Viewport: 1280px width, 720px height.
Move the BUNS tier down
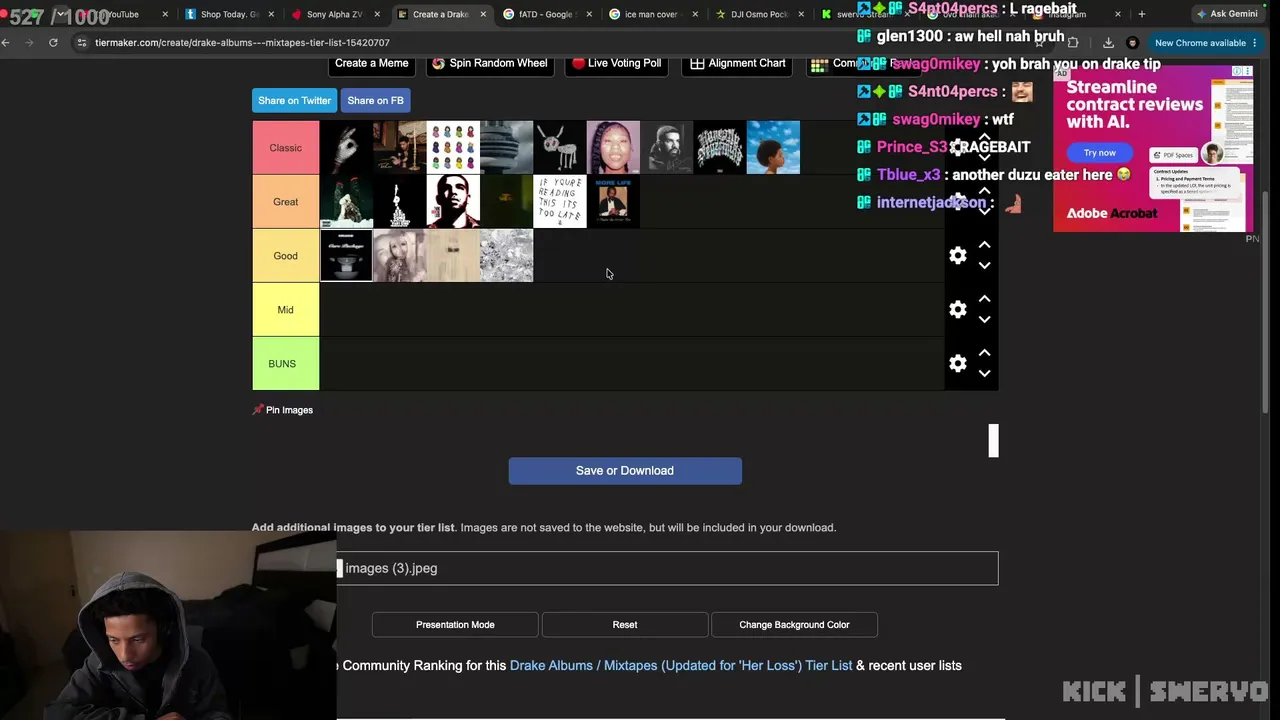click(x=984, y=374)
